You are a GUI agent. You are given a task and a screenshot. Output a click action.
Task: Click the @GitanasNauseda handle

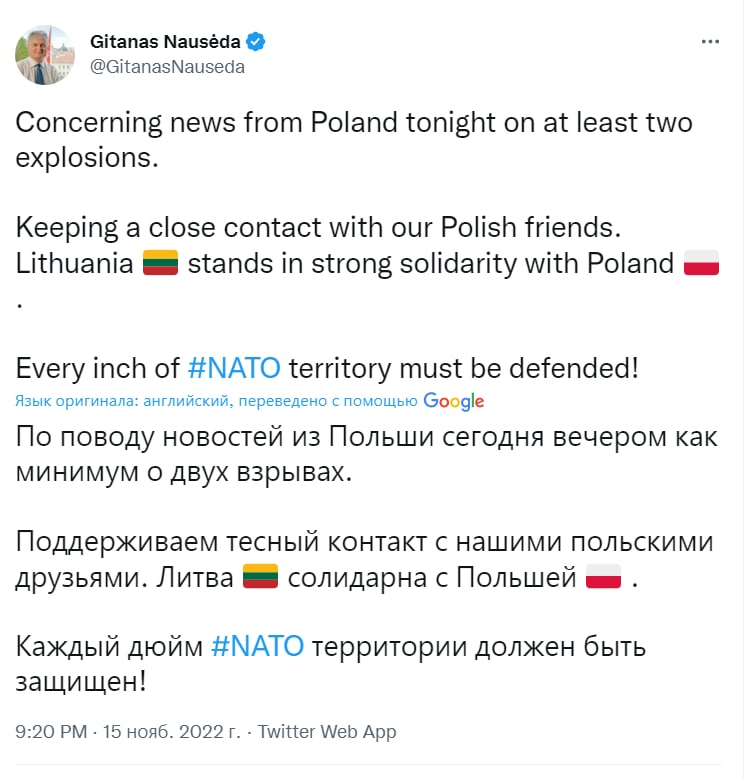pyautogui.click(x=167, y=67)
